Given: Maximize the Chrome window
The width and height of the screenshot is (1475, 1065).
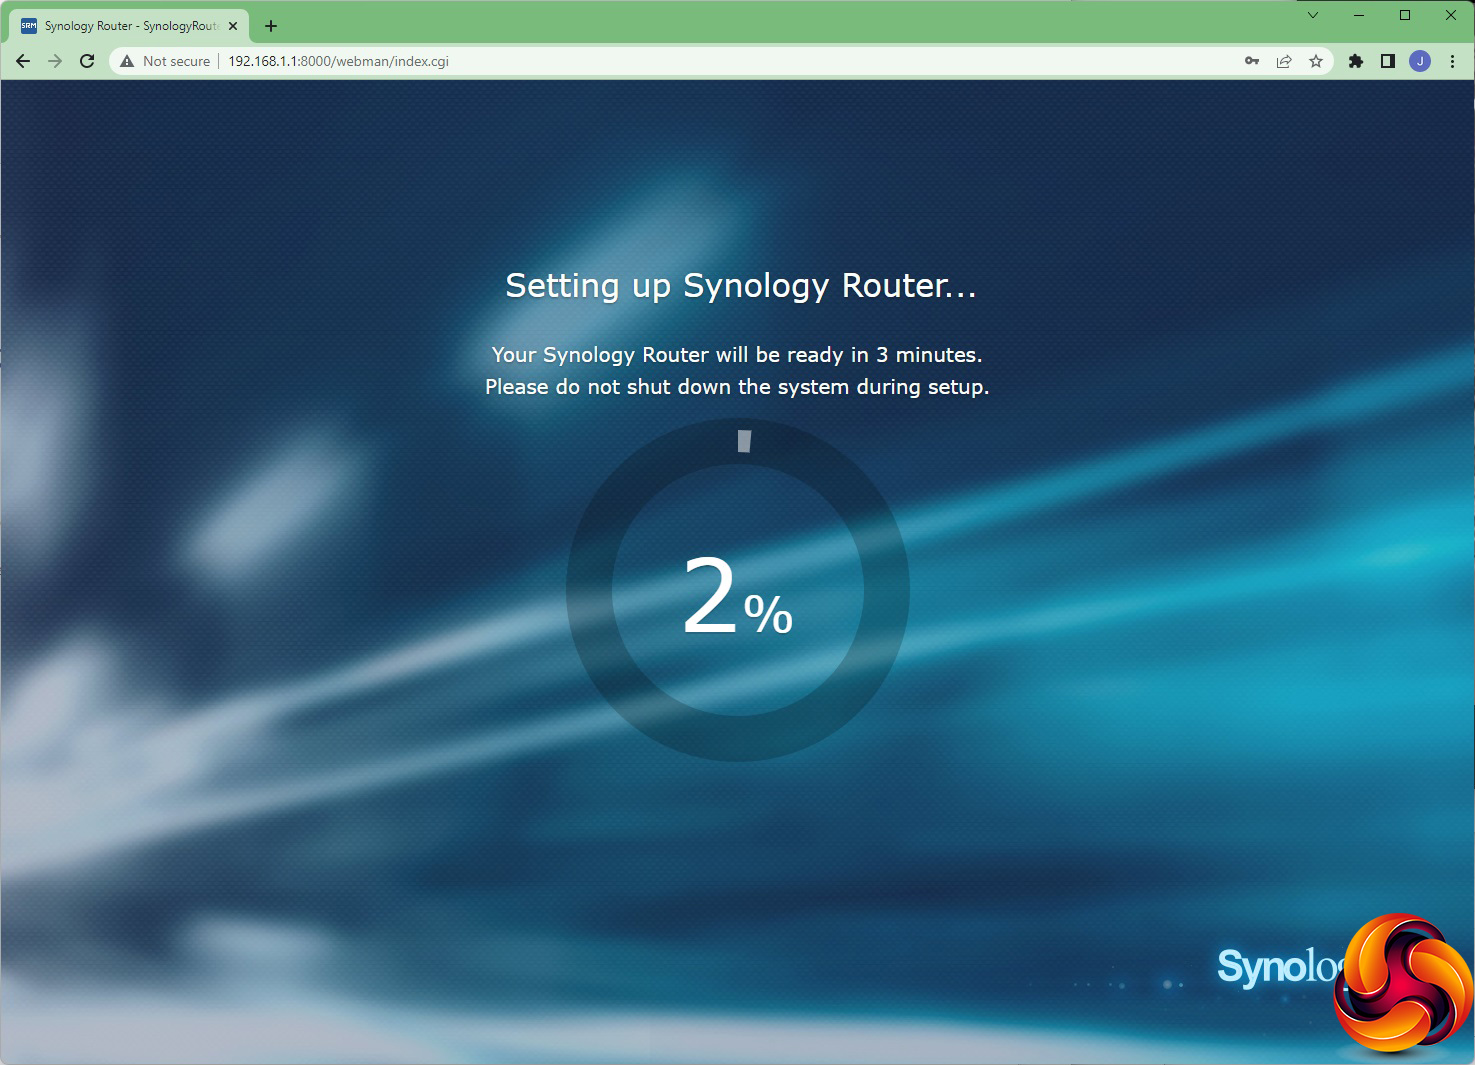Looking at the screenshot, I should coord(1405,15).
